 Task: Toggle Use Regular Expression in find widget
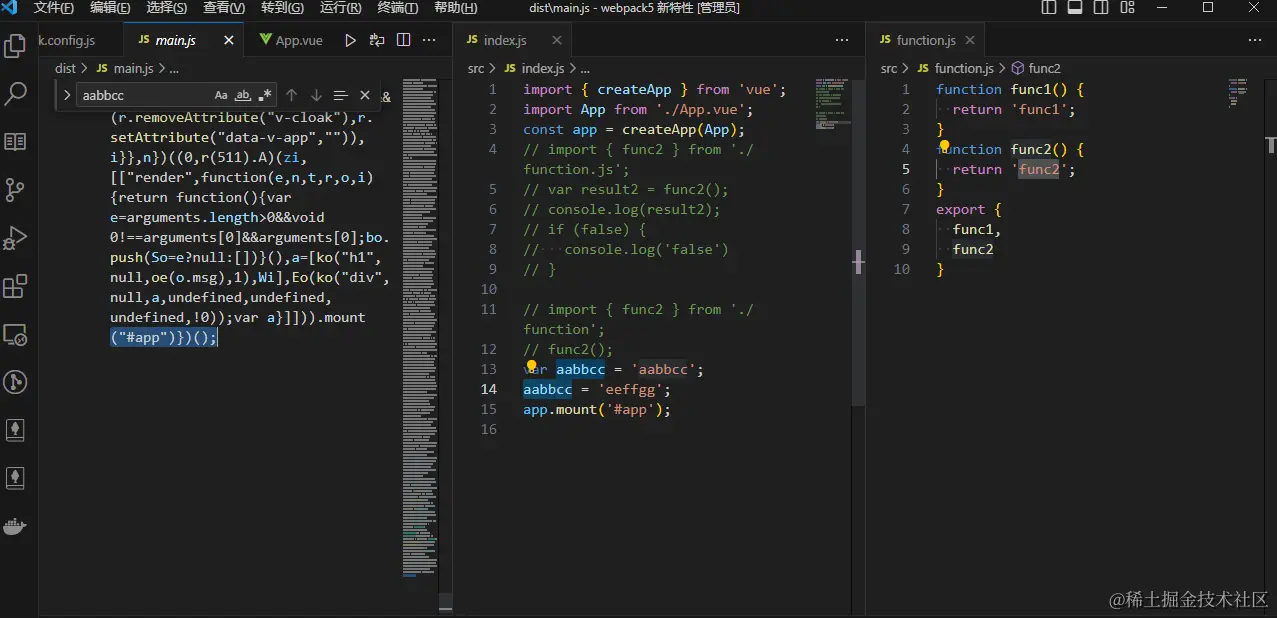coord(265,95)
